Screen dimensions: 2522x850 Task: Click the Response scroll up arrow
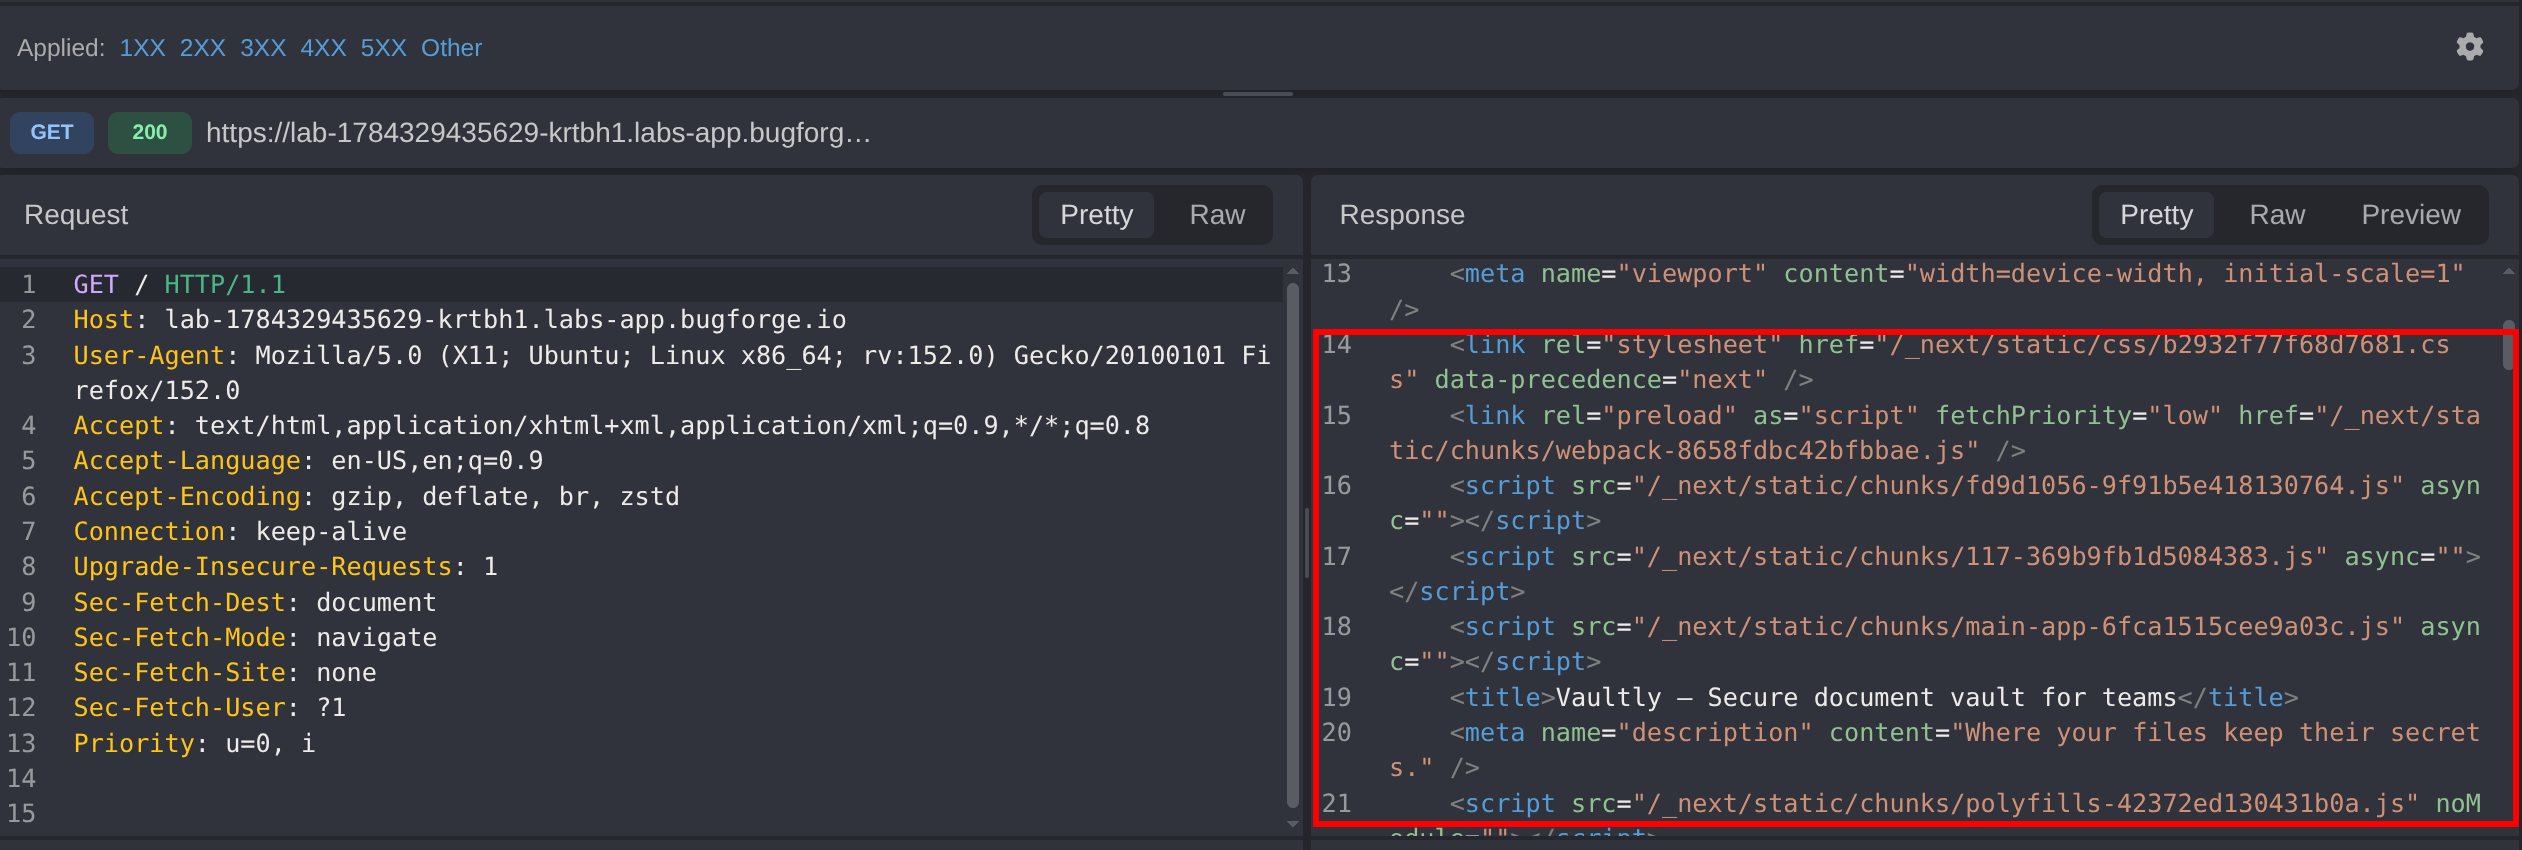point(2507,272)
